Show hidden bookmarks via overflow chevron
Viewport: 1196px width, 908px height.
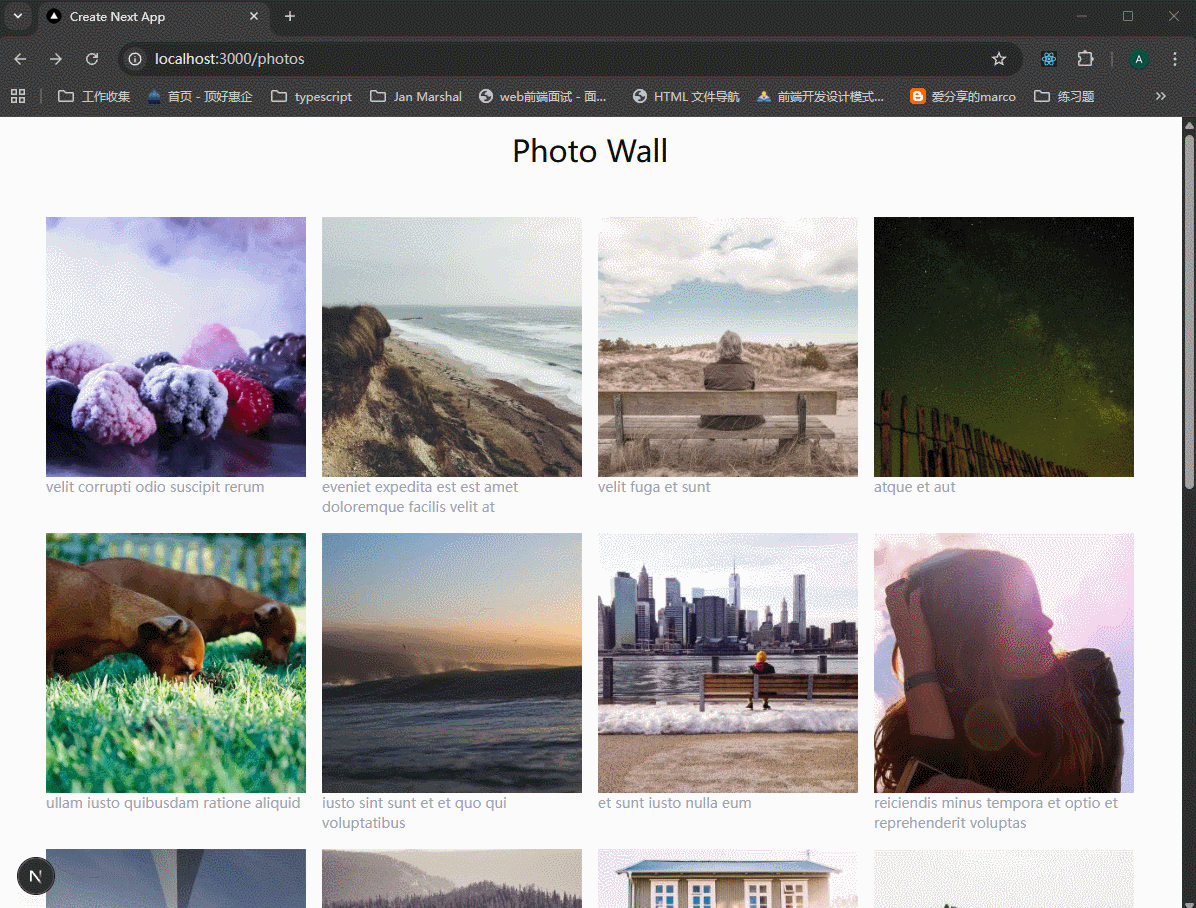[x=1160, y=96]
